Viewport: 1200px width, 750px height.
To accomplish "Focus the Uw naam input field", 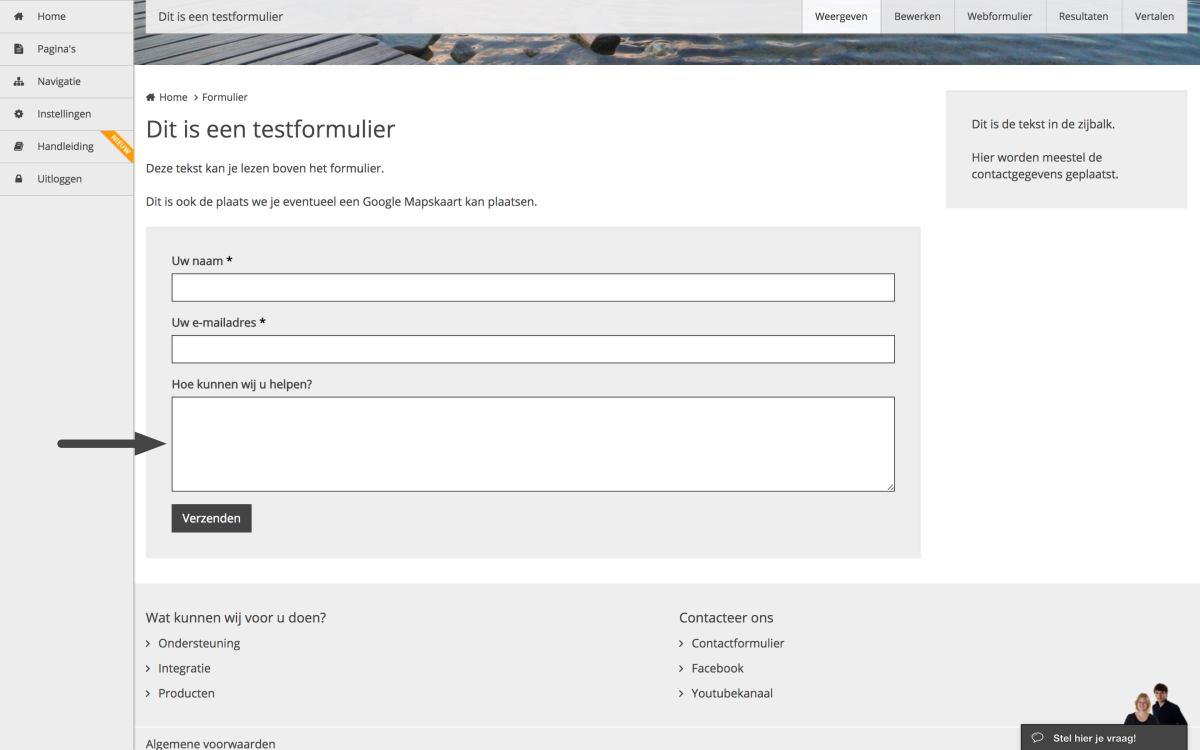I will pos(533,288).
